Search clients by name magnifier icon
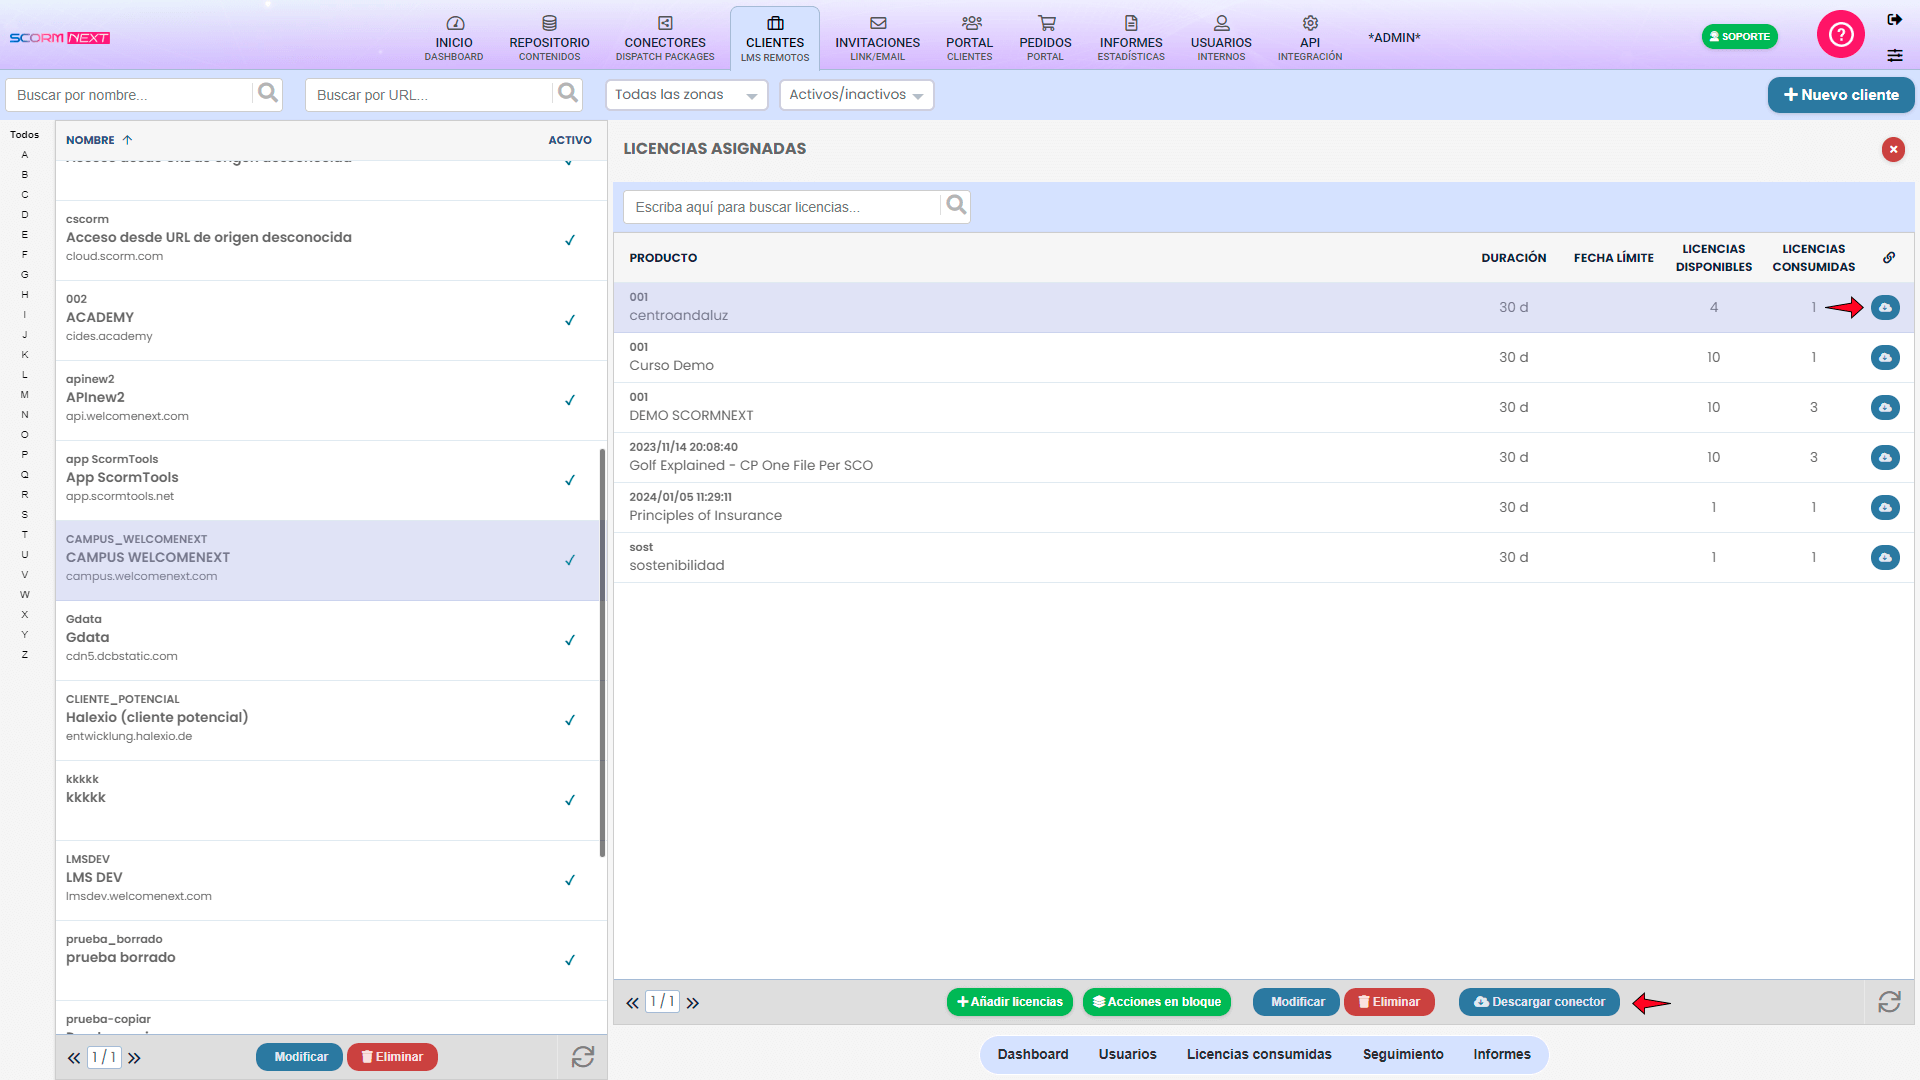The height and width of the screenshot is (1080, 1920). [267, 94]
